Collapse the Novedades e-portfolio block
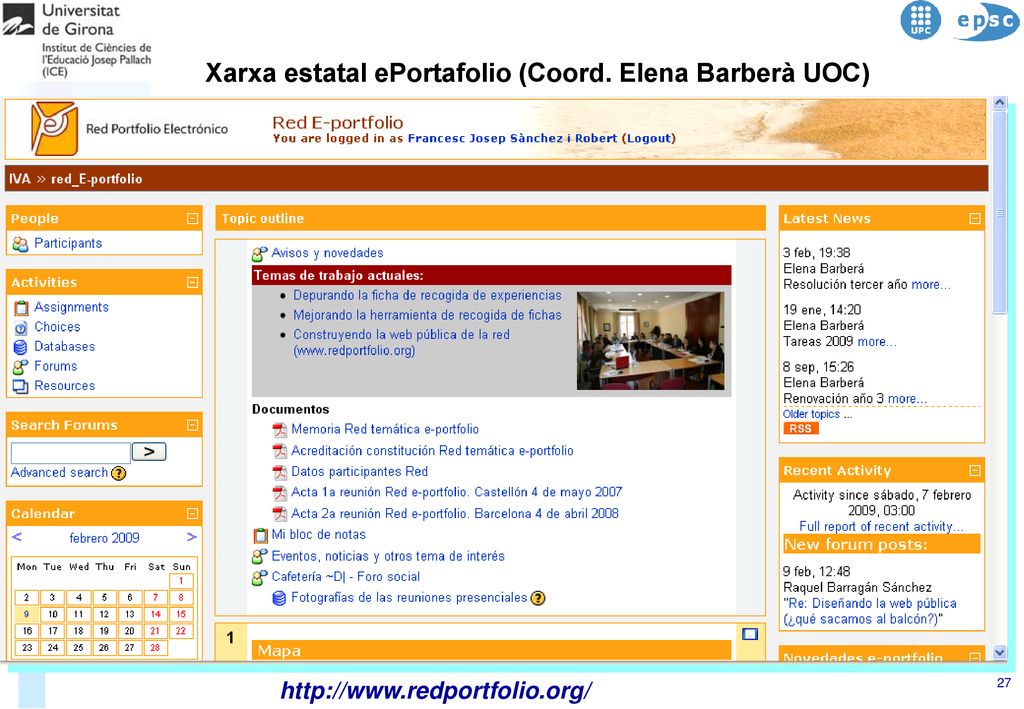The image size is (1024, 709). tap(974, 656)
